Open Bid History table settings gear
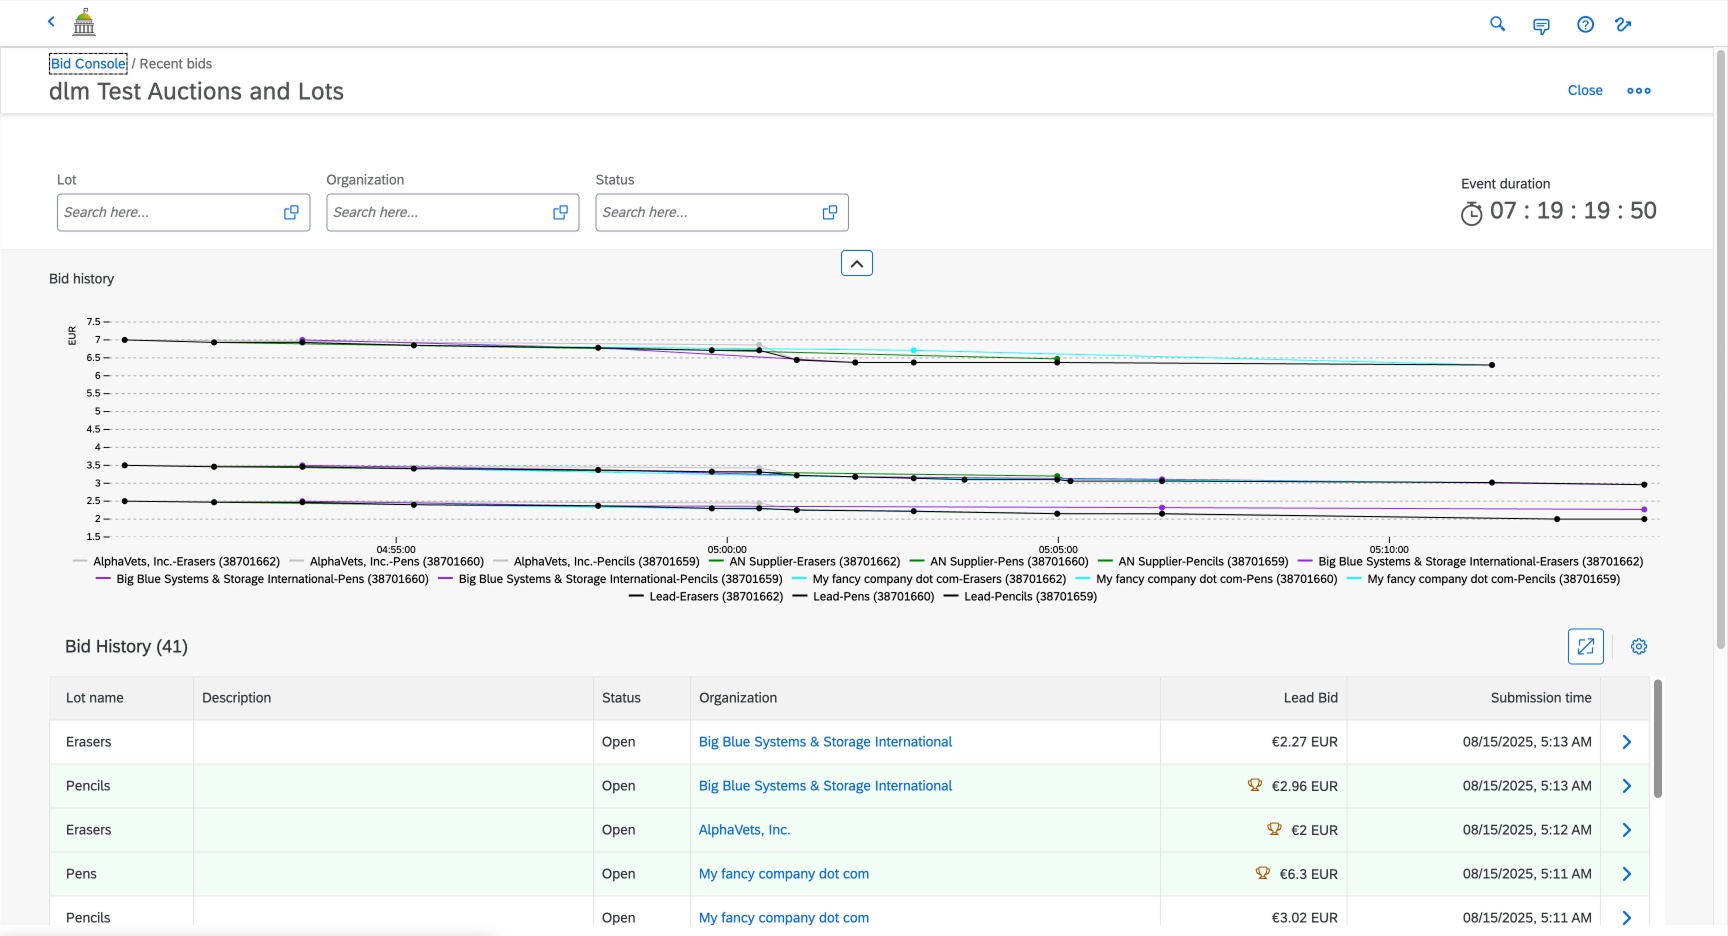The height and width of the screenshot is (936, 1728). pyautogui.click(x=1639, y=646)
